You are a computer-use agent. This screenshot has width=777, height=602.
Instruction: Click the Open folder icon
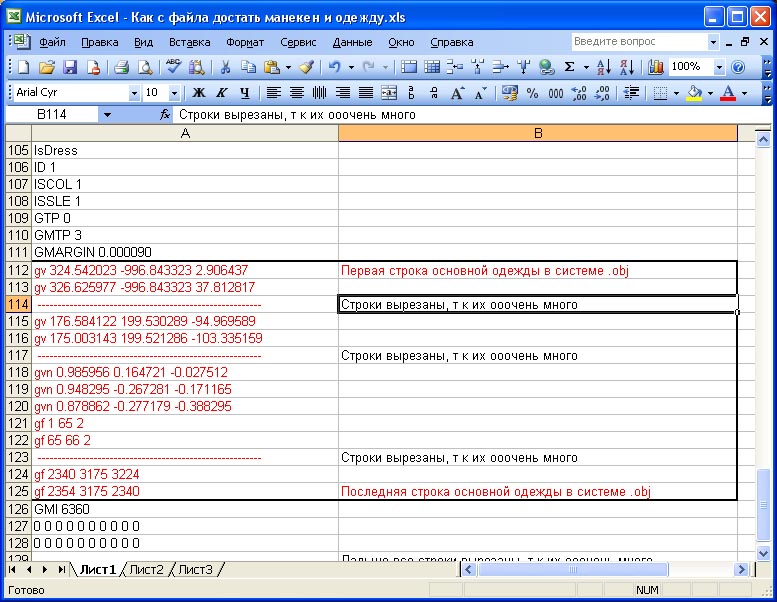(x=46, y=67)
